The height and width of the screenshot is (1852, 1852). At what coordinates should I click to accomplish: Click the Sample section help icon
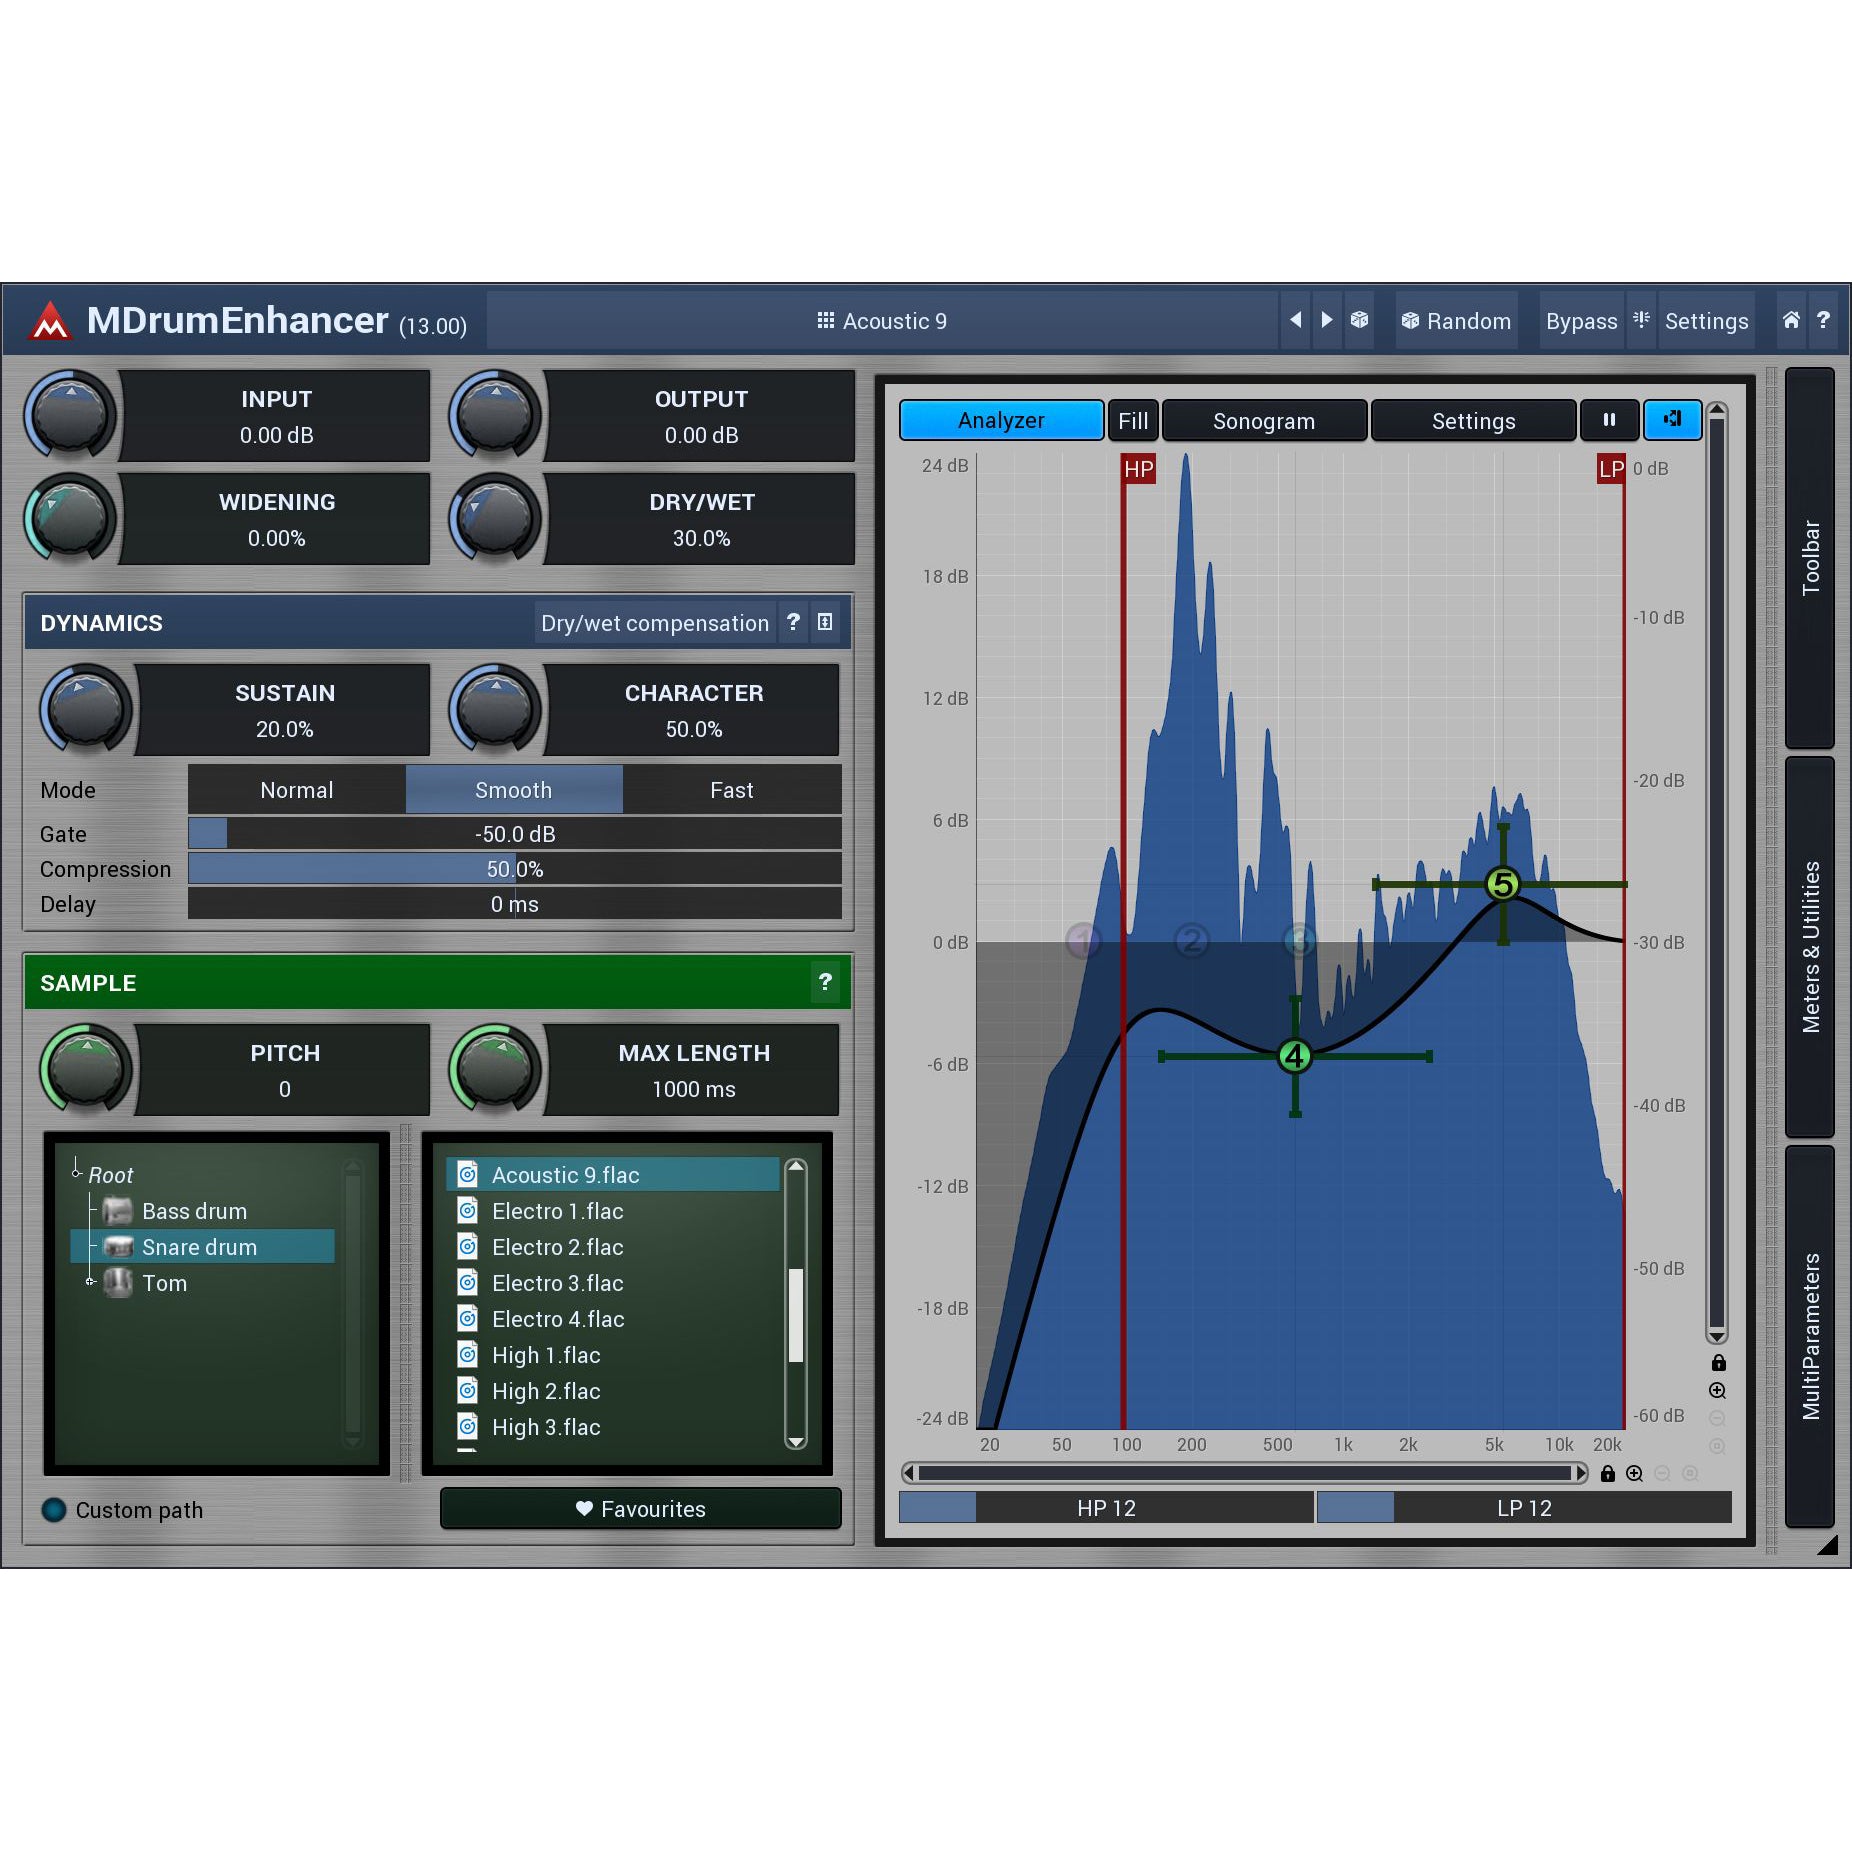[825, 982]
